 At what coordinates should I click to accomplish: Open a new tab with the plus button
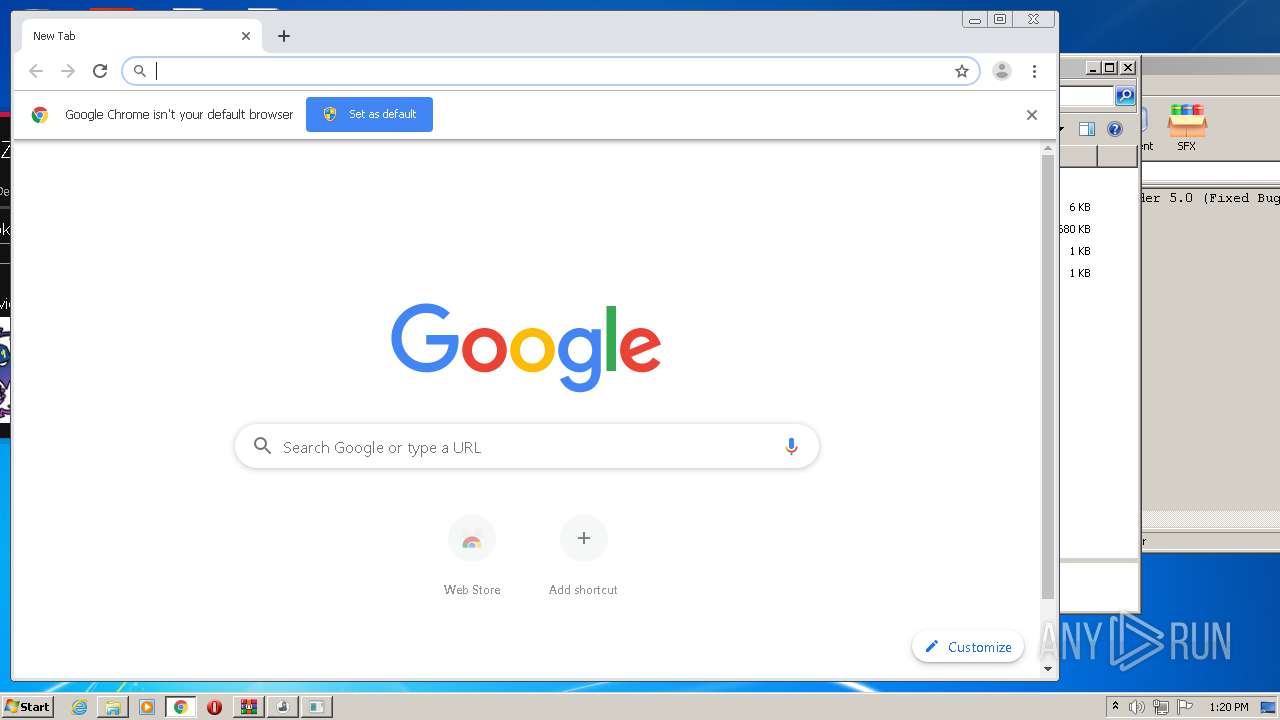click(x=284, y=36)
